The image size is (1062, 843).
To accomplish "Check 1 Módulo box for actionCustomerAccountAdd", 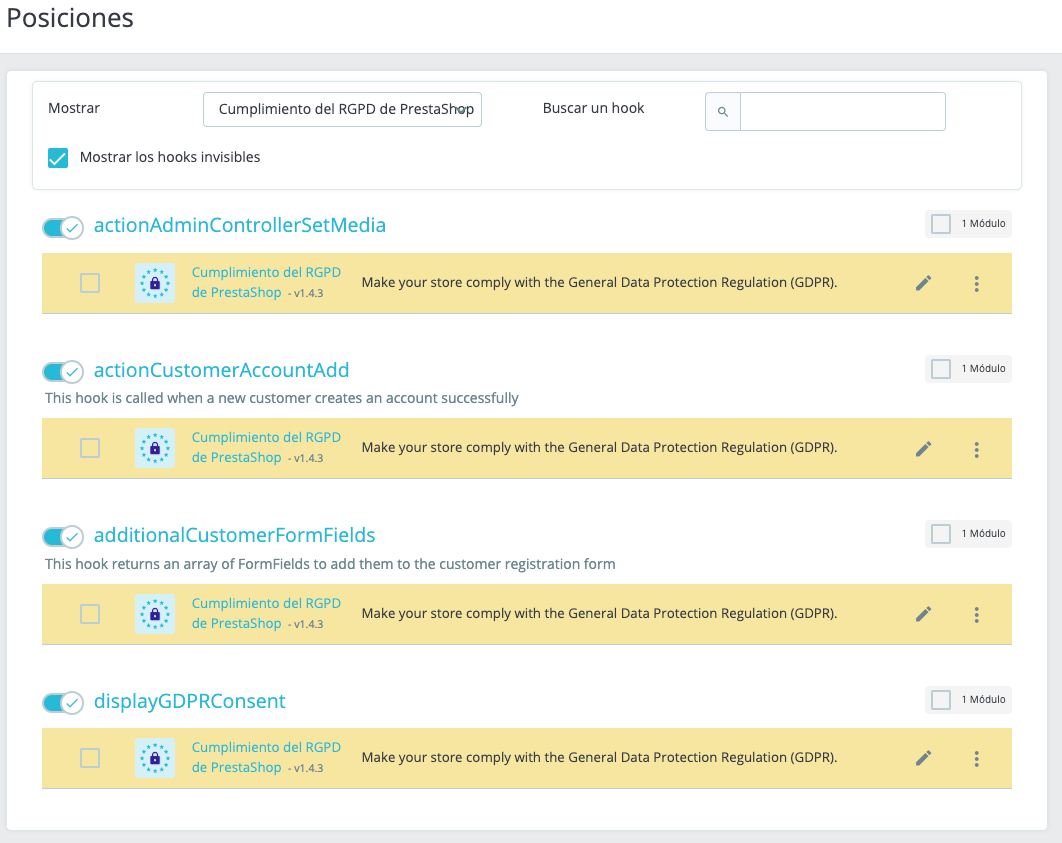I will [941, 369].
